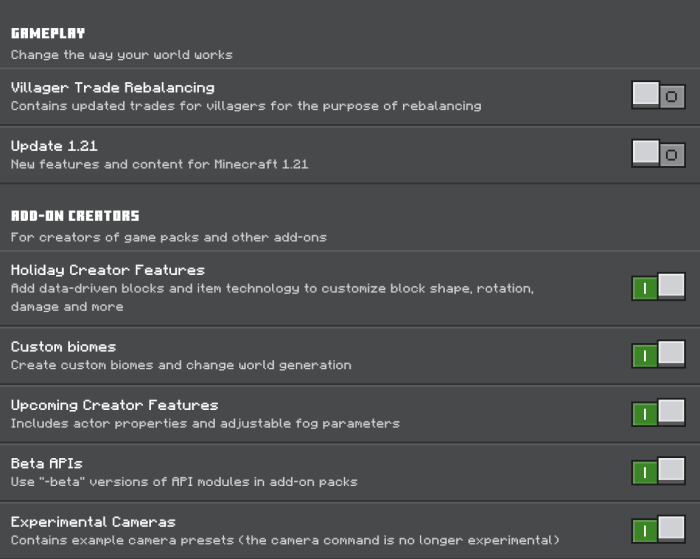Image resolution: width=700 pixels, height=559 pixels.
Task: Select the Custom biomes option label
Action: click(x=63, y=347)
